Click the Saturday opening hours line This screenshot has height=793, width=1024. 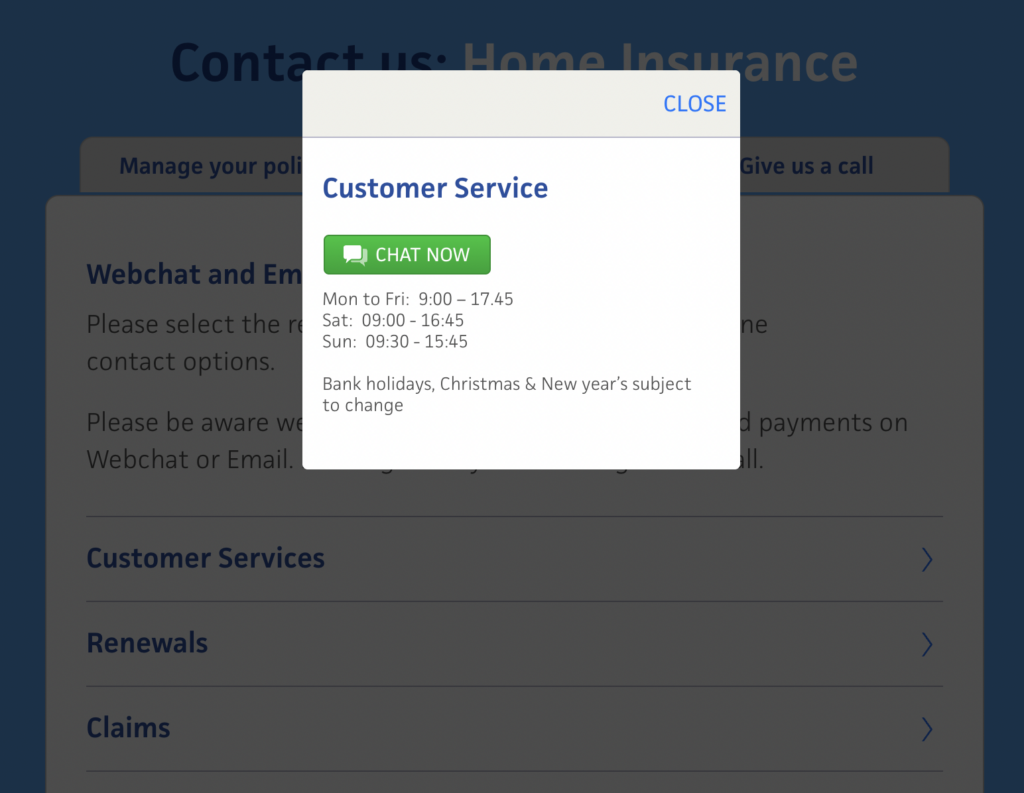[x=393, y=320]
